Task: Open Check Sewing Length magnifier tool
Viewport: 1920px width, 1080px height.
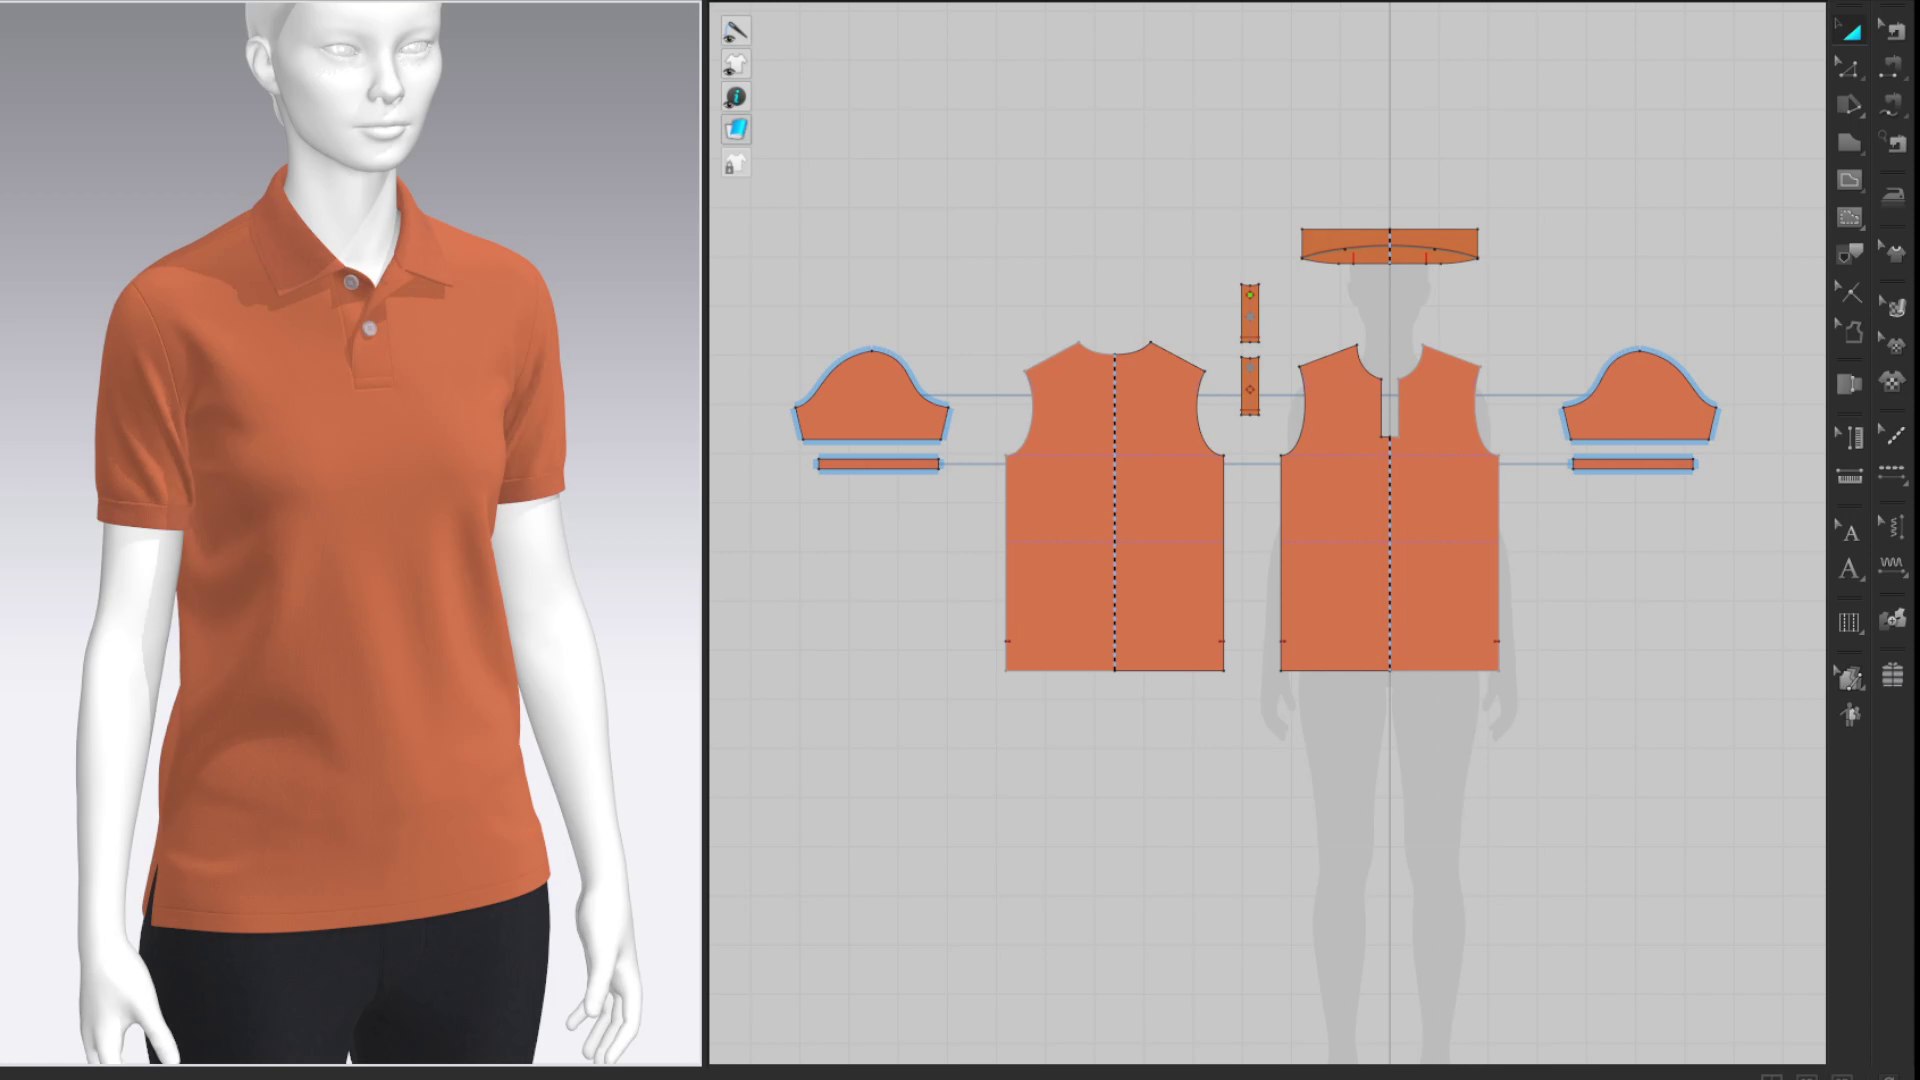Action: [1891, 143]
